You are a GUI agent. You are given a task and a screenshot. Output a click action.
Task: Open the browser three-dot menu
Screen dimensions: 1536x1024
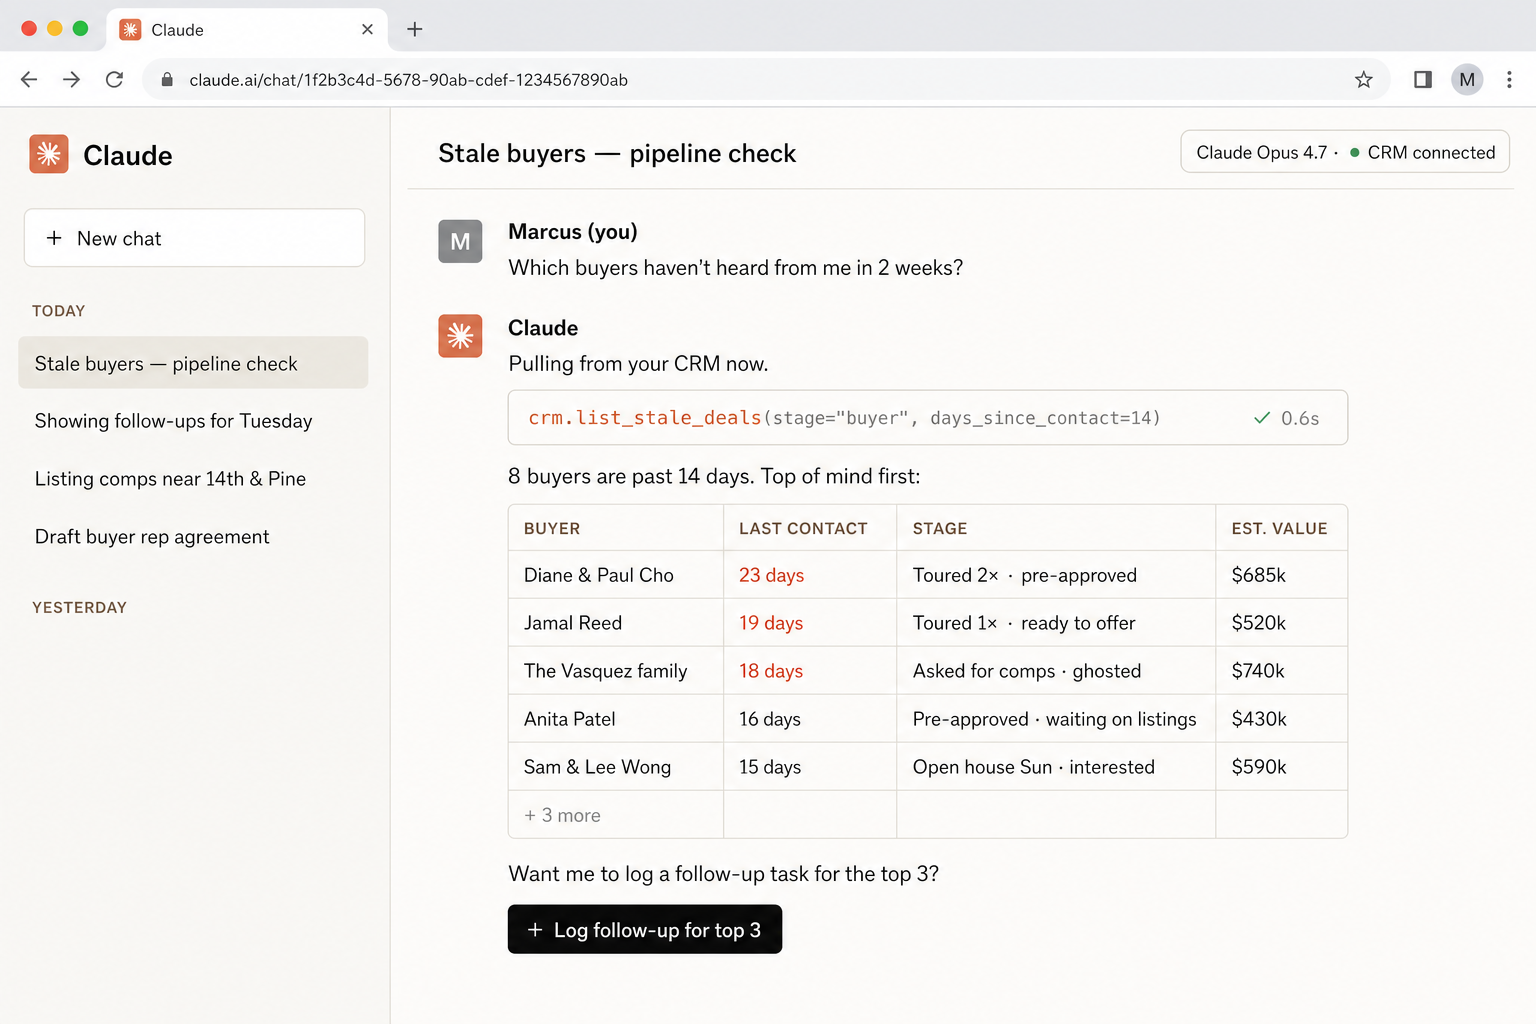point(1509,80)
